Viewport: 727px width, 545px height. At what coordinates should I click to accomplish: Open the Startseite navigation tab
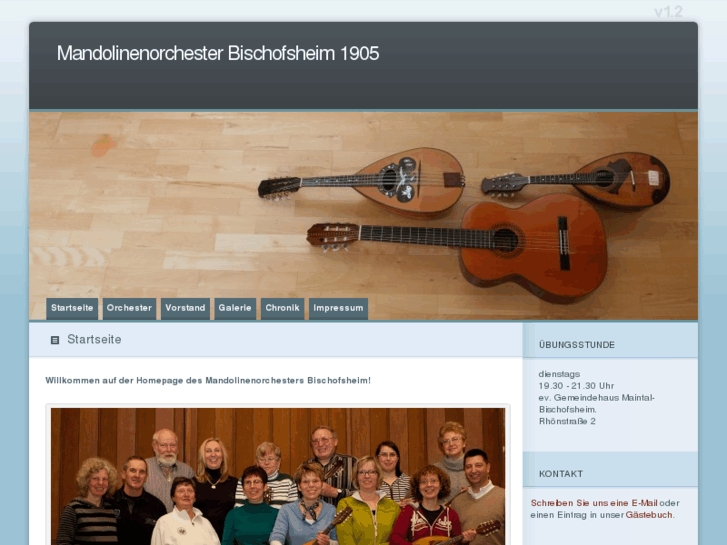click(x=72, y=308)
